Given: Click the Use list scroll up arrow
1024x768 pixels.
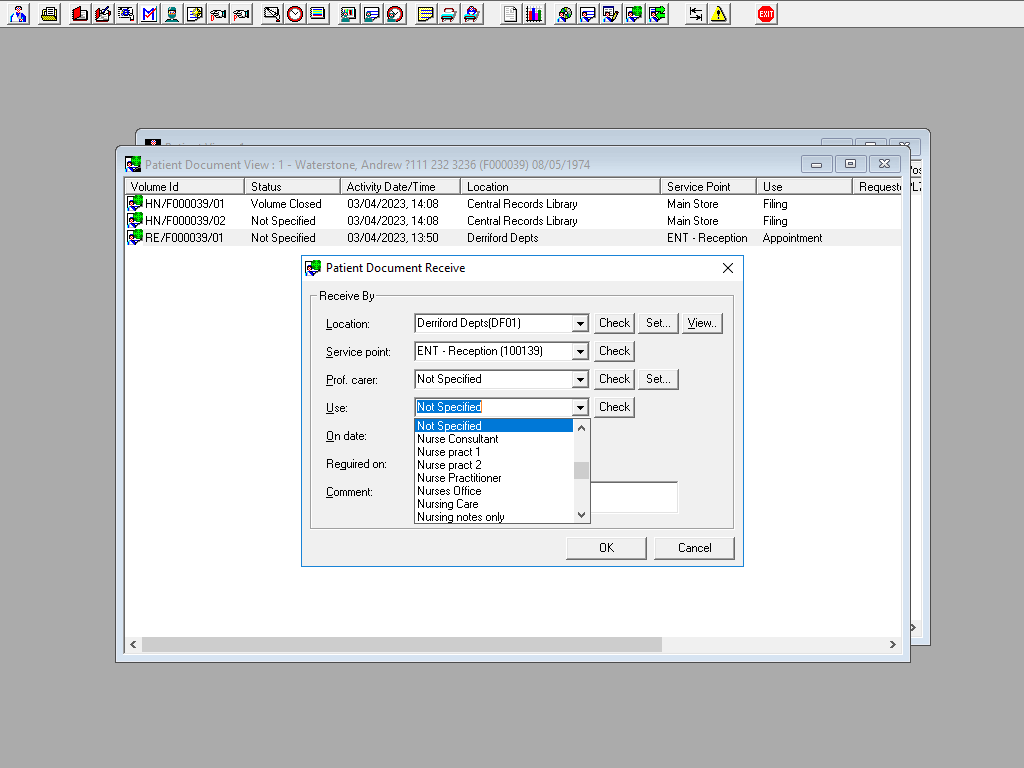Looking at the screenshot, I should pyautogui.click(x=581, y=428).
